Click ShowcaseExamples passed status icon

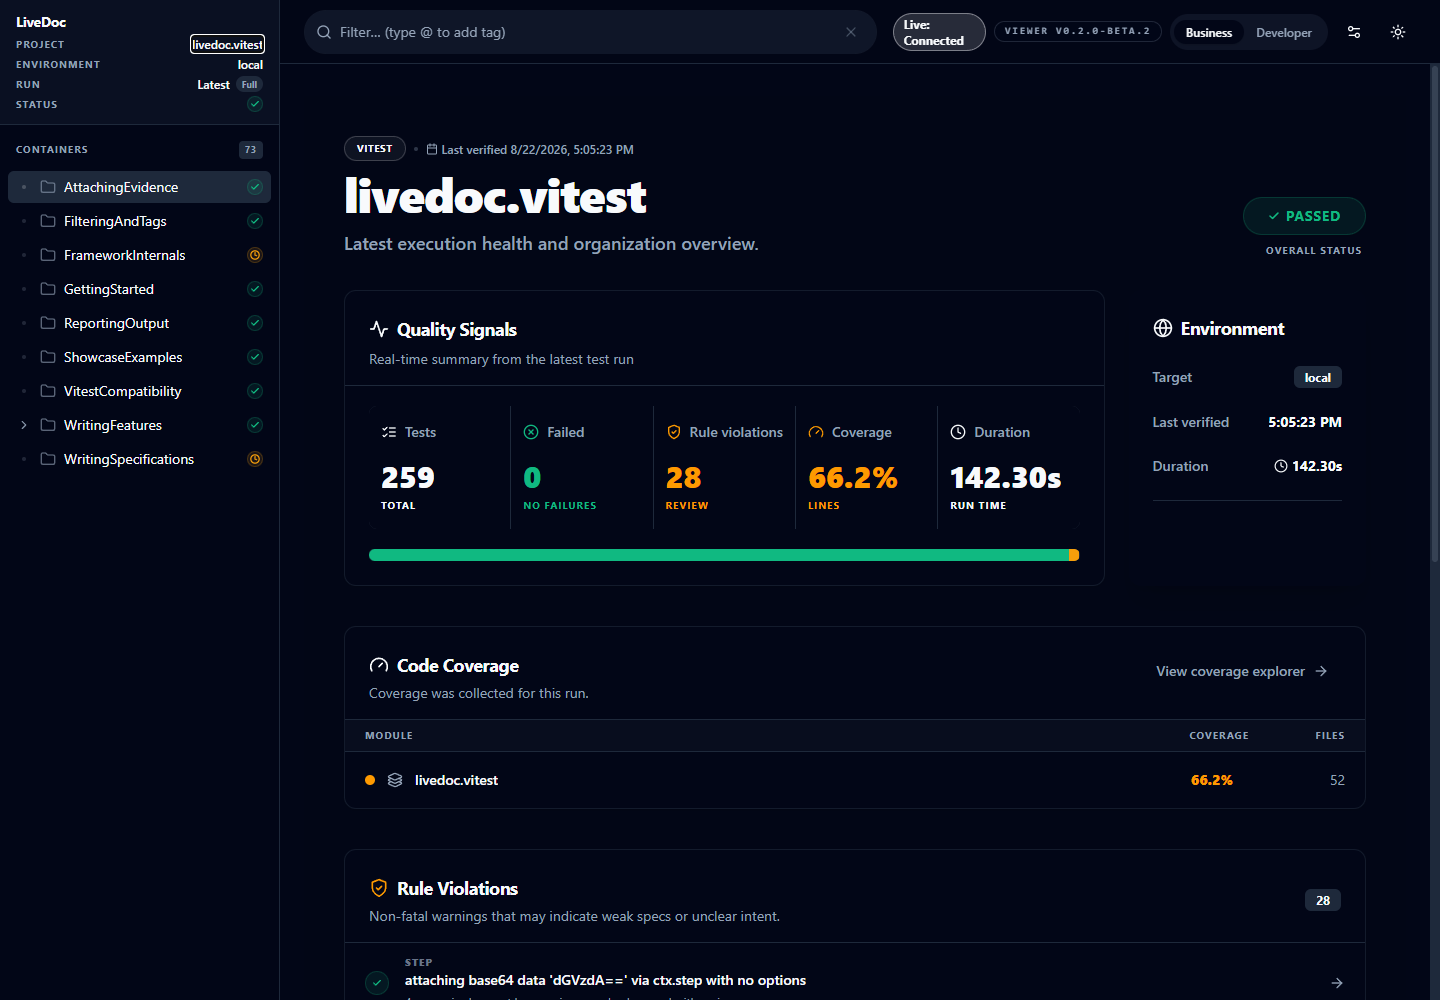click(x=255, y=357)
